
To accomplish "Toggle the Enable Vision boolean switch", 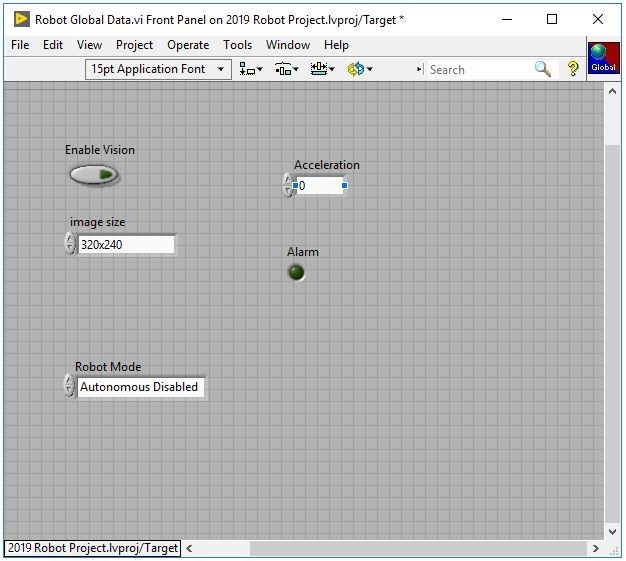I will (x=94, y=175).
